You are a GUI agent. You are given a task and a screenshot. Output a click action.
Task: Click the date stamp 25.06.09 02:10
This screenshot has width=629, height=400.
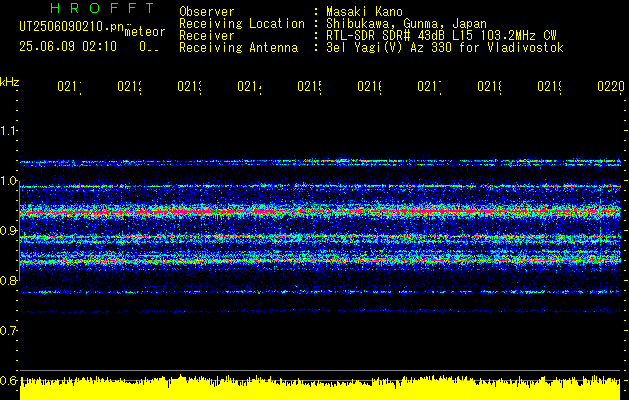point(68,47)
